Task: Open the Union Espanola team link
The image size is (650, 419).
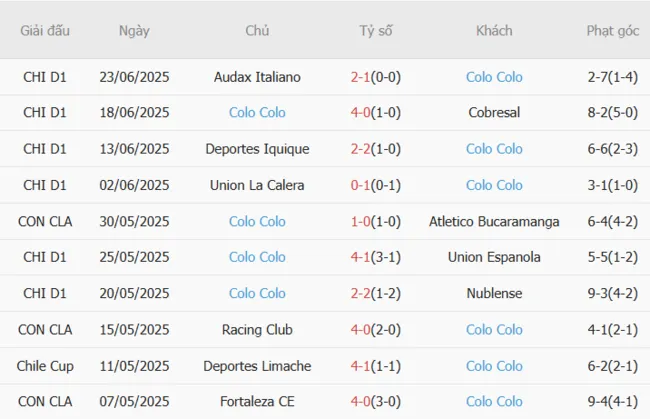Action: (494, 257)
